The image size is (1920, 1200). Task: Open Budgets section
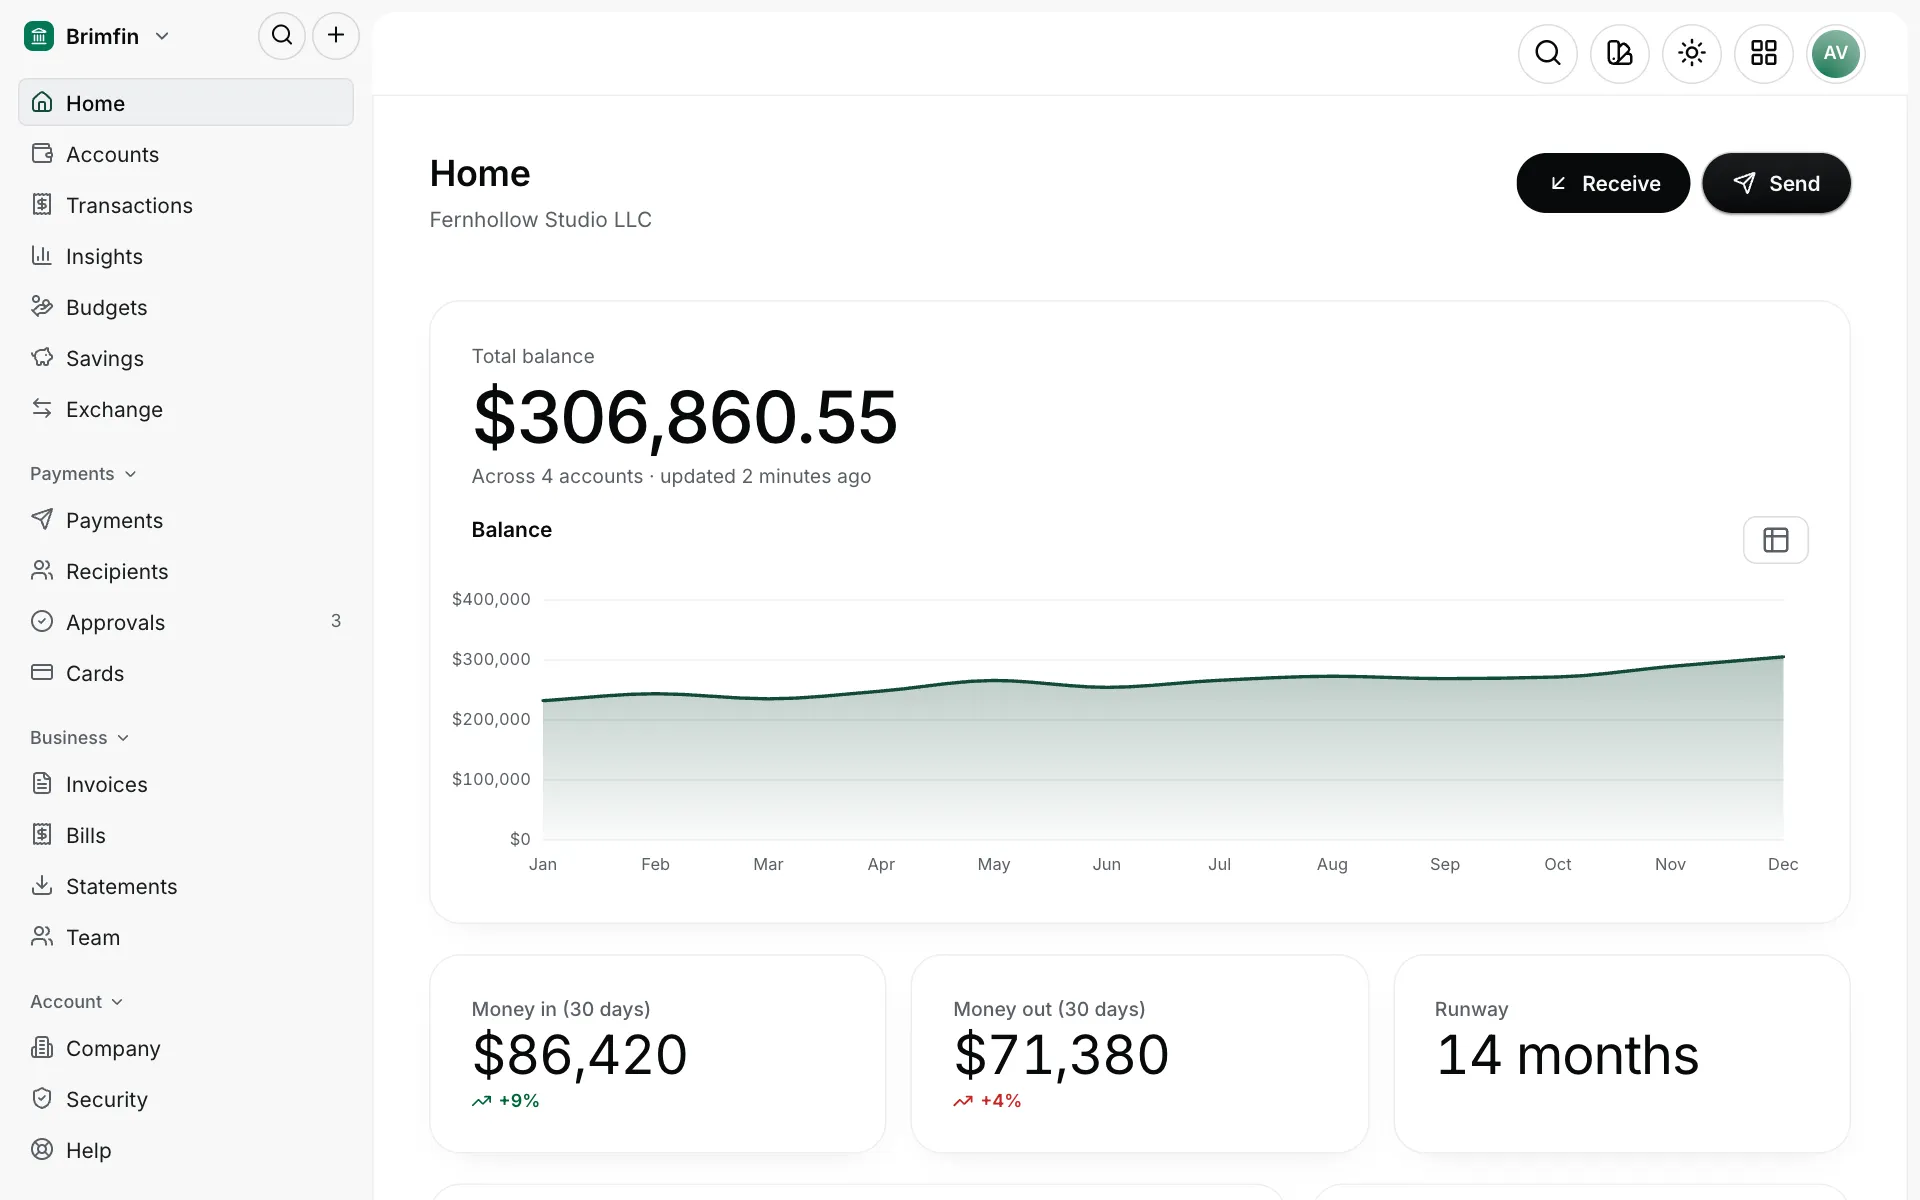tap(186, 307)
